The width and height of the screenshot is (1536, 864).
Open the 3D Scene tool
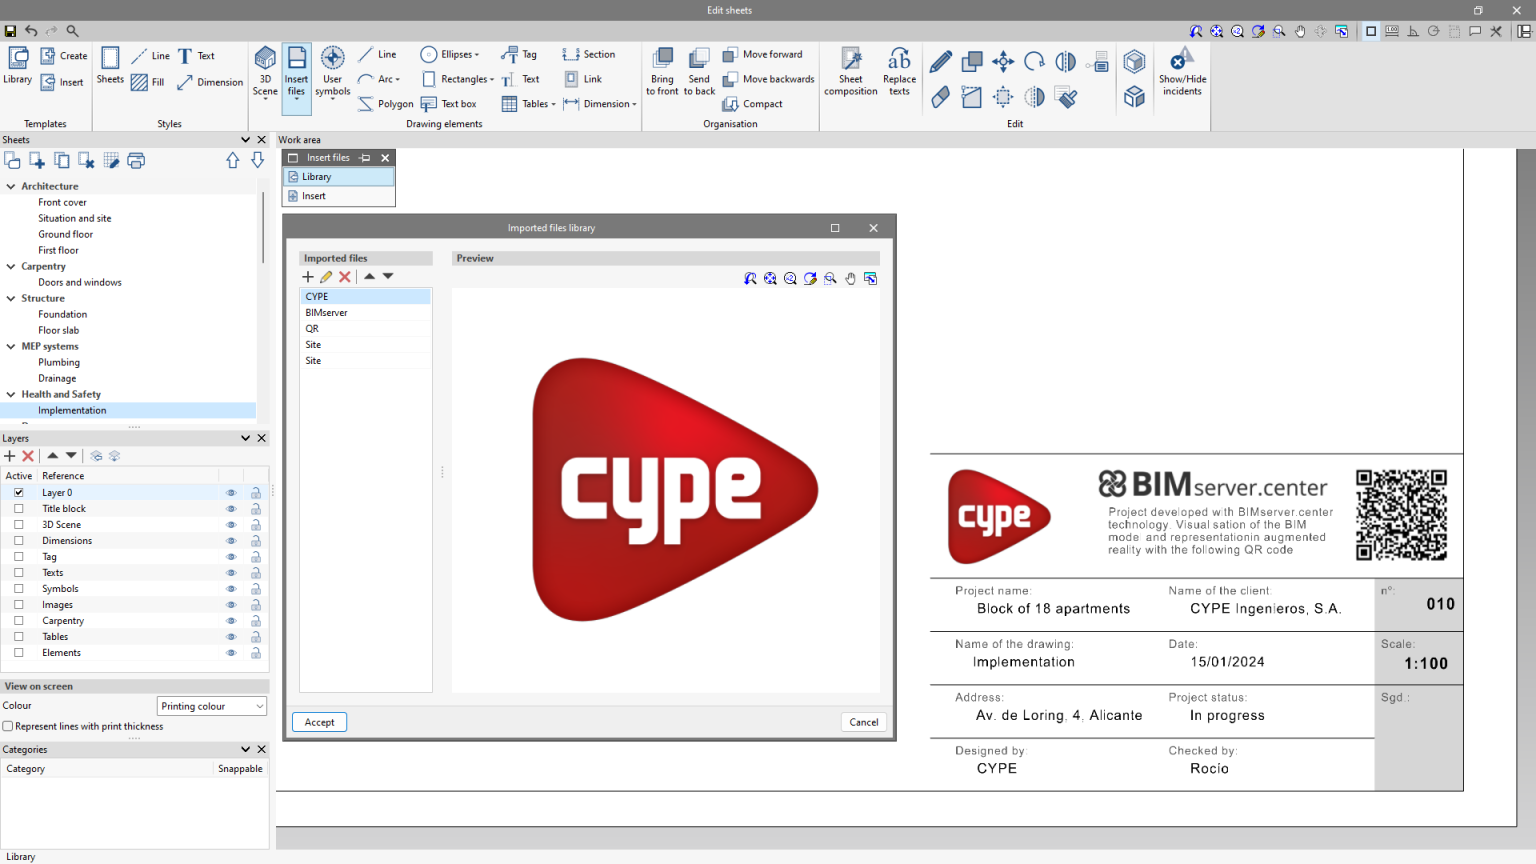pos(264,70)
